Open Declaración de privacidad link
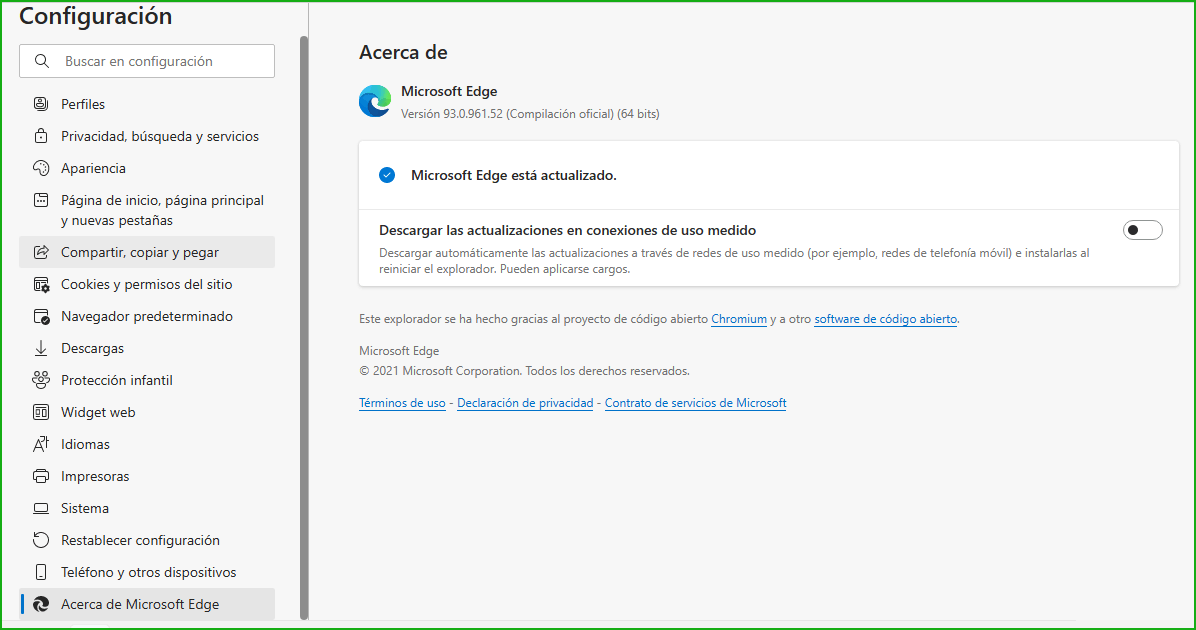 pyautogui.click(x=525, y=403)
